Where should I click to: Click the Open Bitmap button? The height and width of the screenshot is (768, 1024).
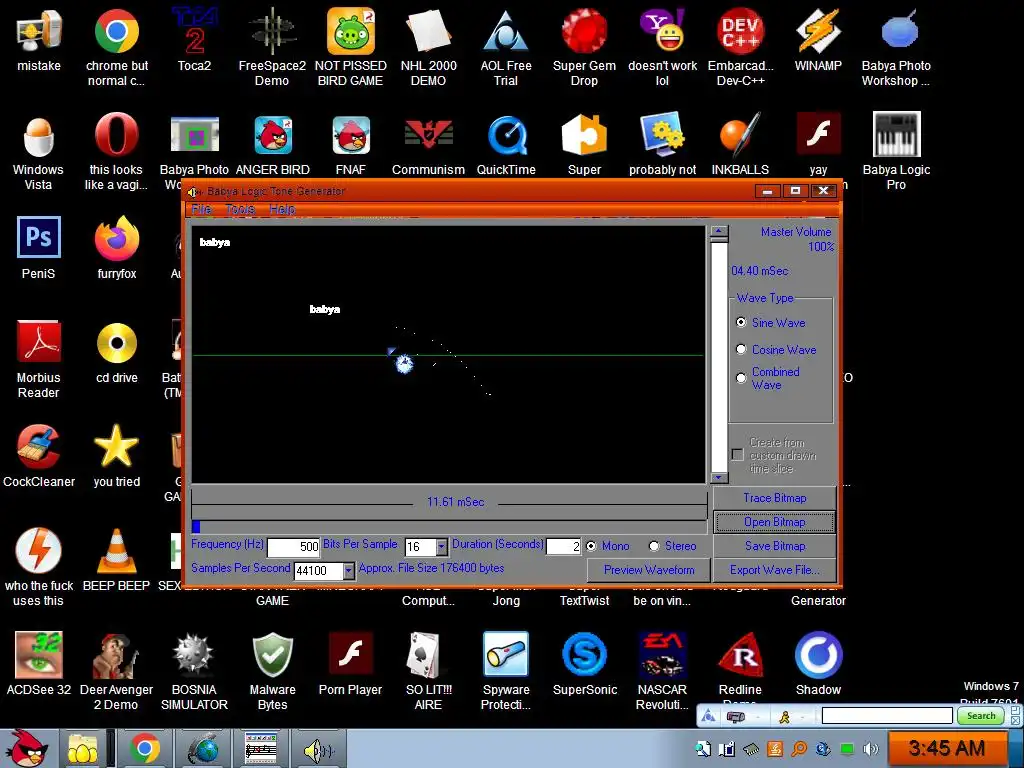[x=775, y=522]
